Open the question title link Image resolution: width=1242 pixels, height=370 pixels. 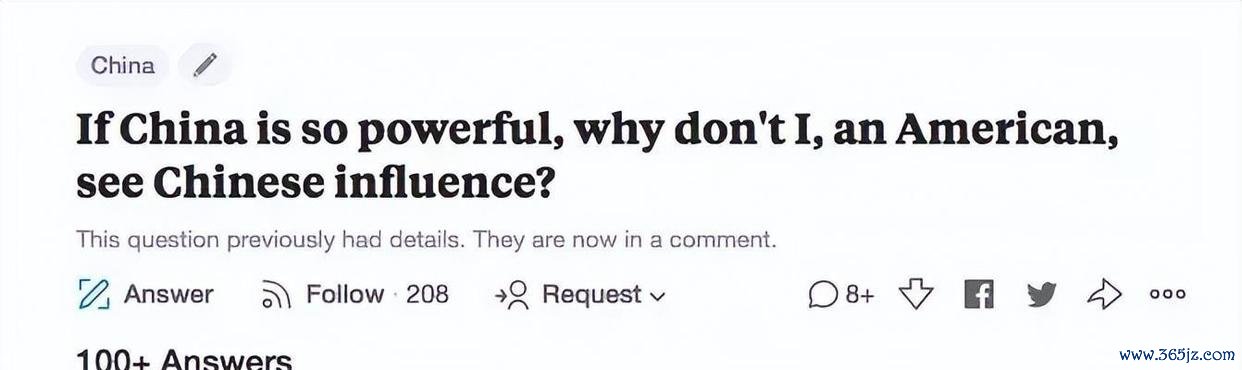click(597, 156)
